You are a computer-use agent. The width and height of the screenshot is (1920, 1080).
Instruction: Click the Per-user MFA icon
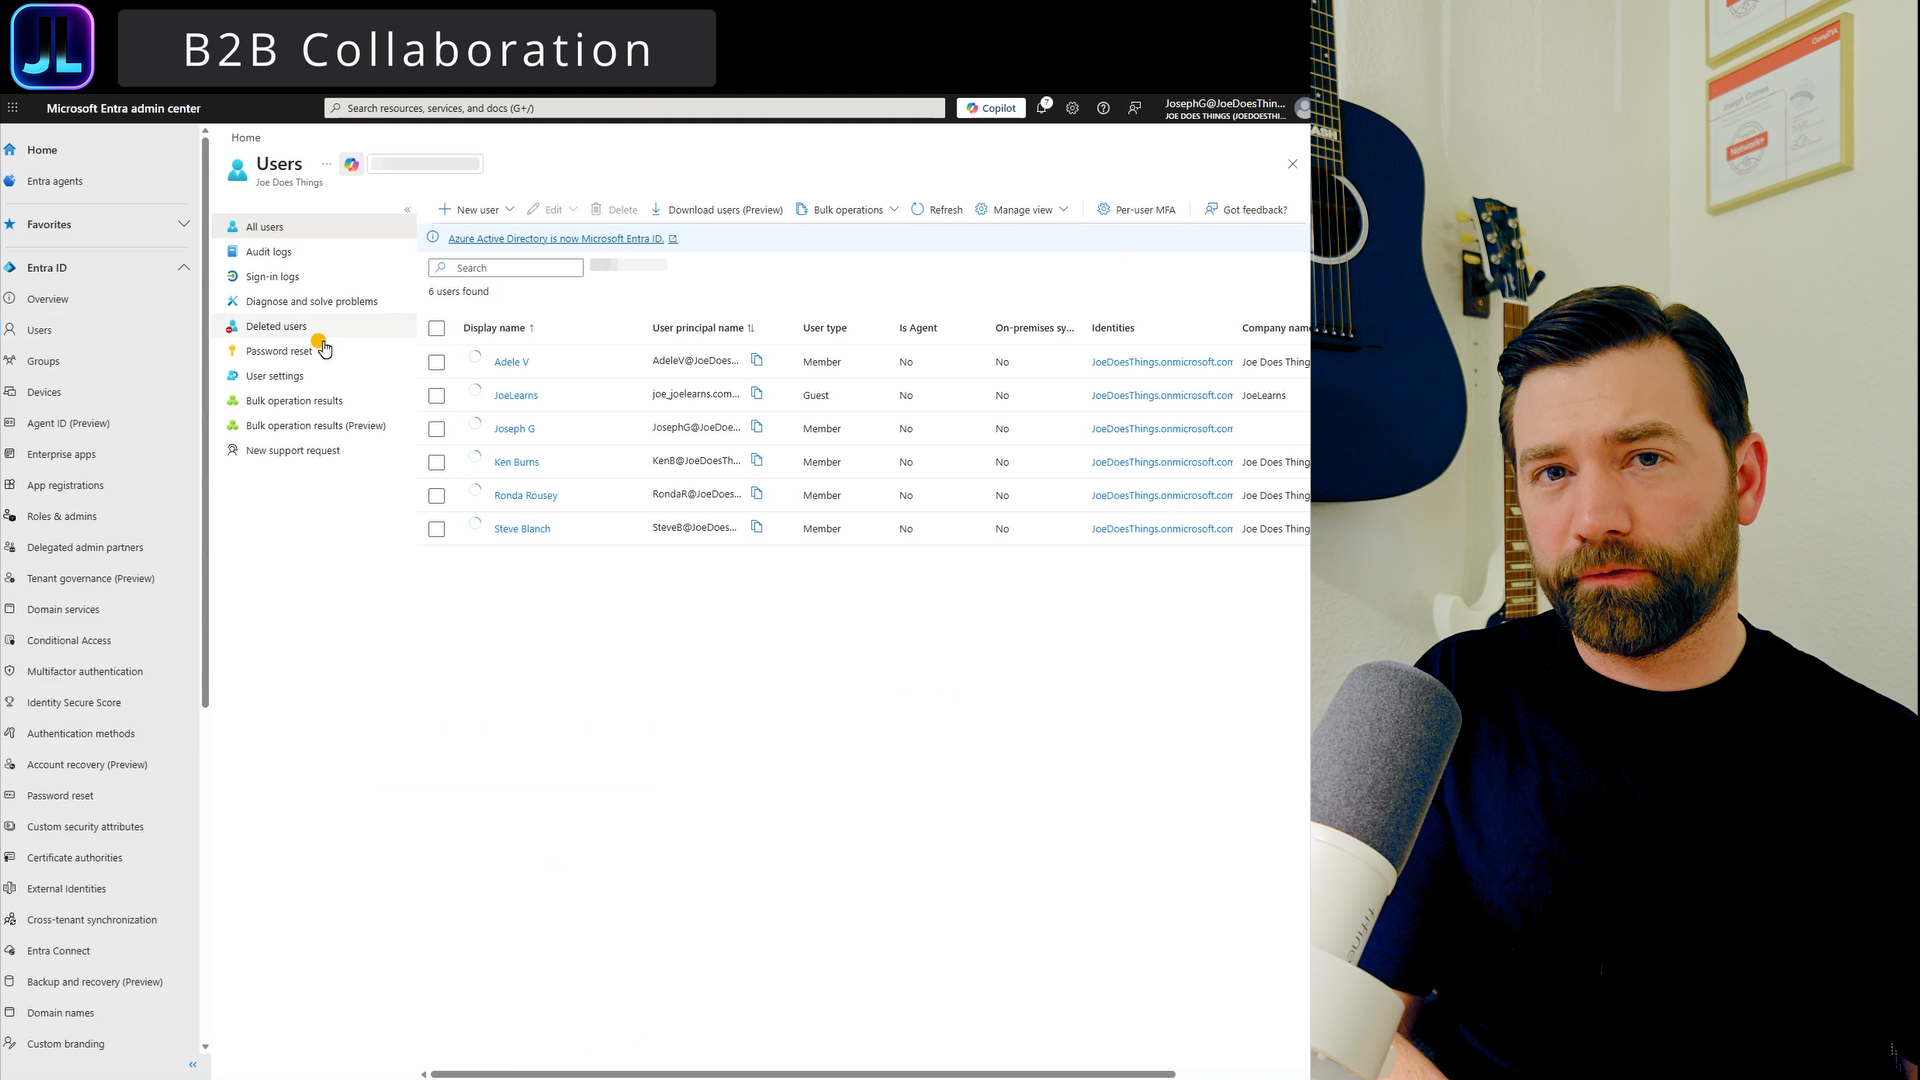(1103, 209)
